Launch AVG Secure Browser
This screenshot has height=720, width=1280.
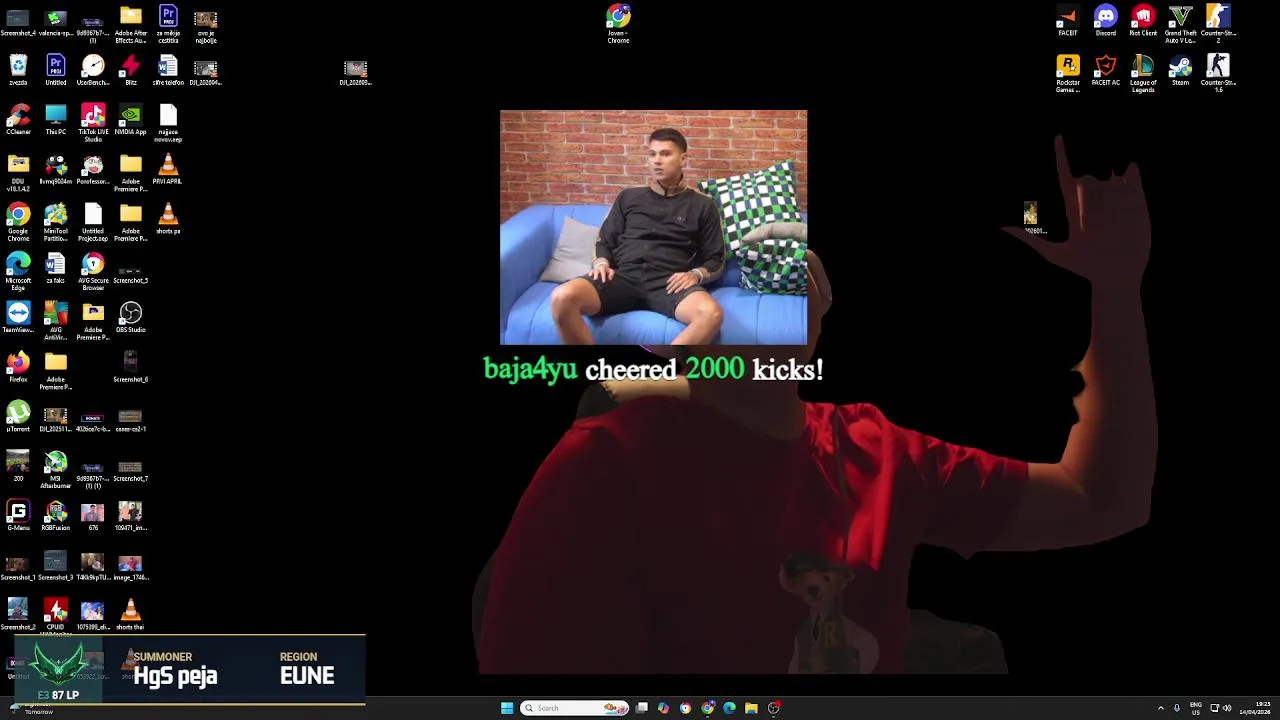click(x=93, y=271)
